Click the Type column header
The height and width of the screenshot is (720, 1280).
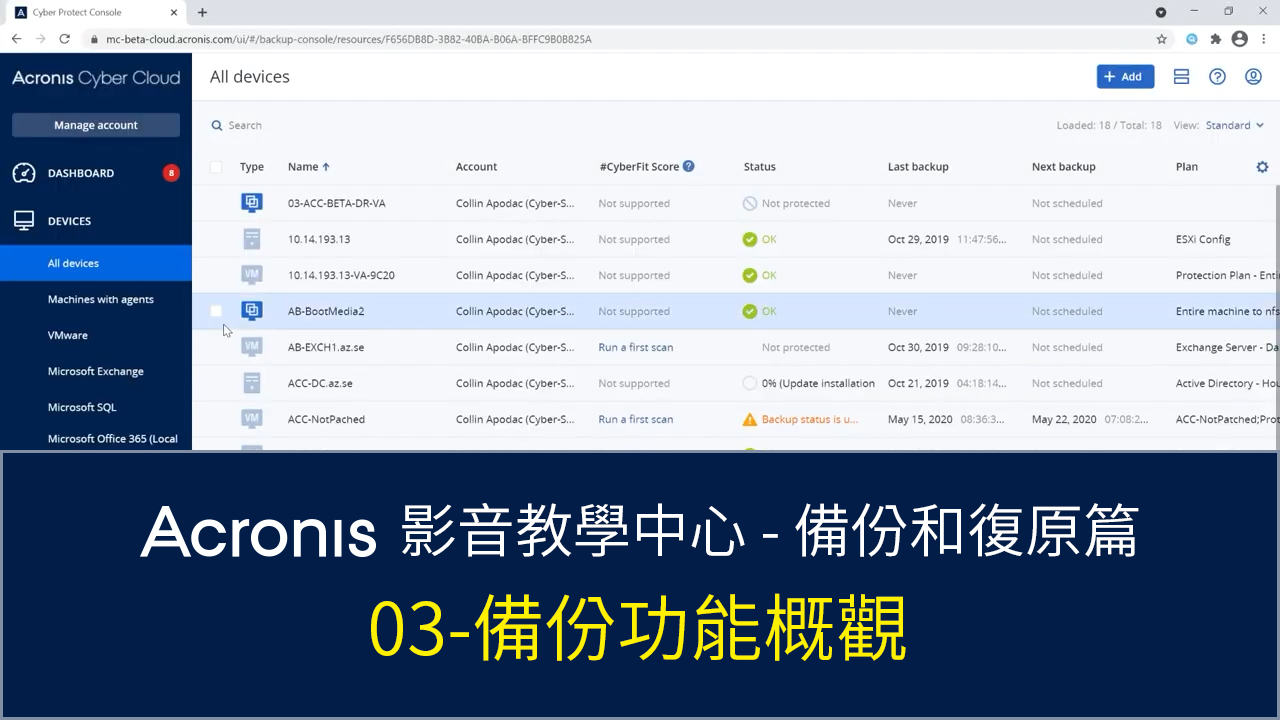tap(252, 167)
